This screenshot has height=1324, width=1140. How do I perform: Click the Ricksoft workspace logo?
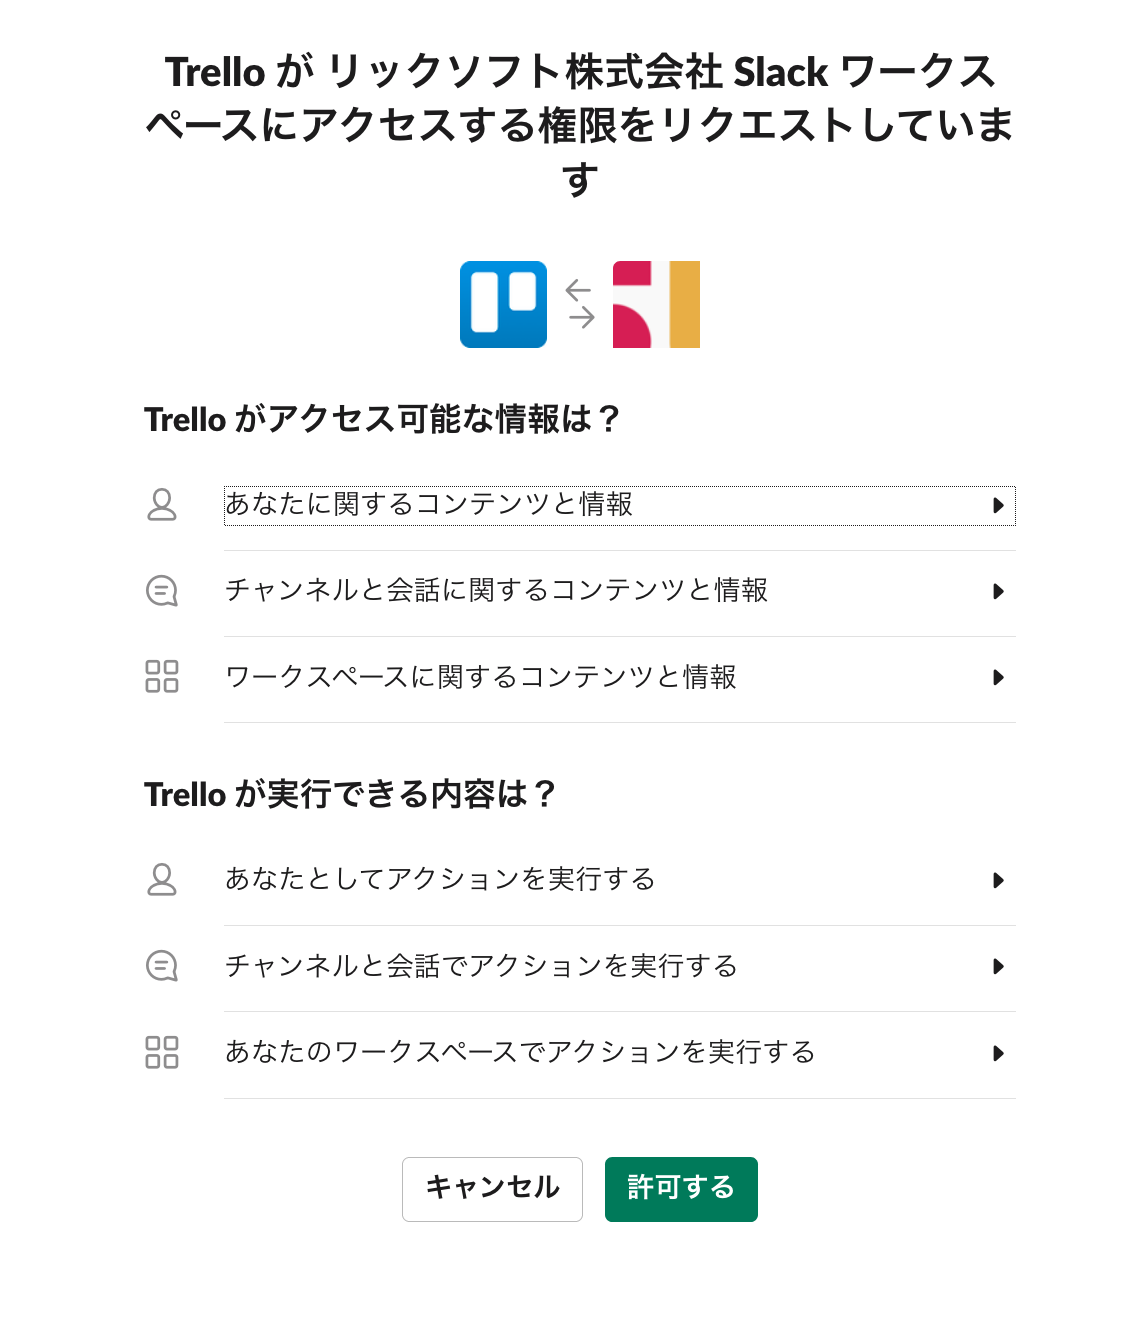click(x=656, y=304)
